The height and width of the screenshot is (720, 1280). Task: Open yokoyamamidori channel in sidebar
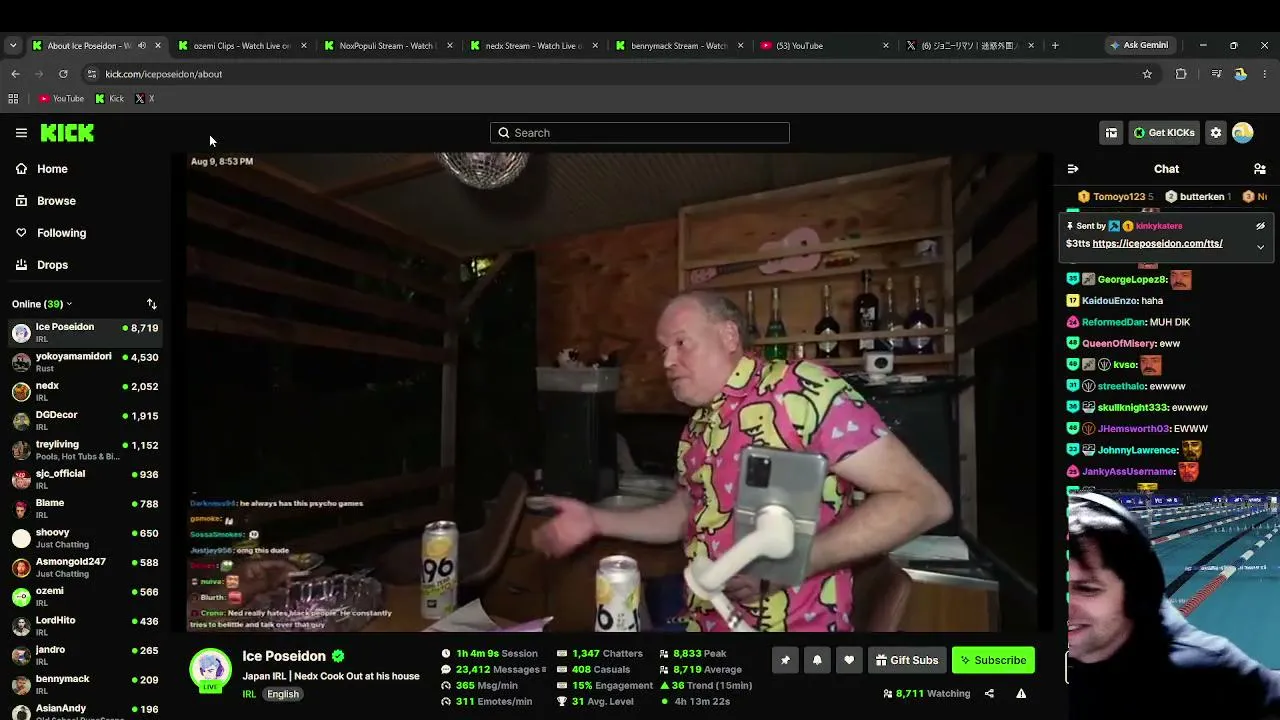pos(85,362)
